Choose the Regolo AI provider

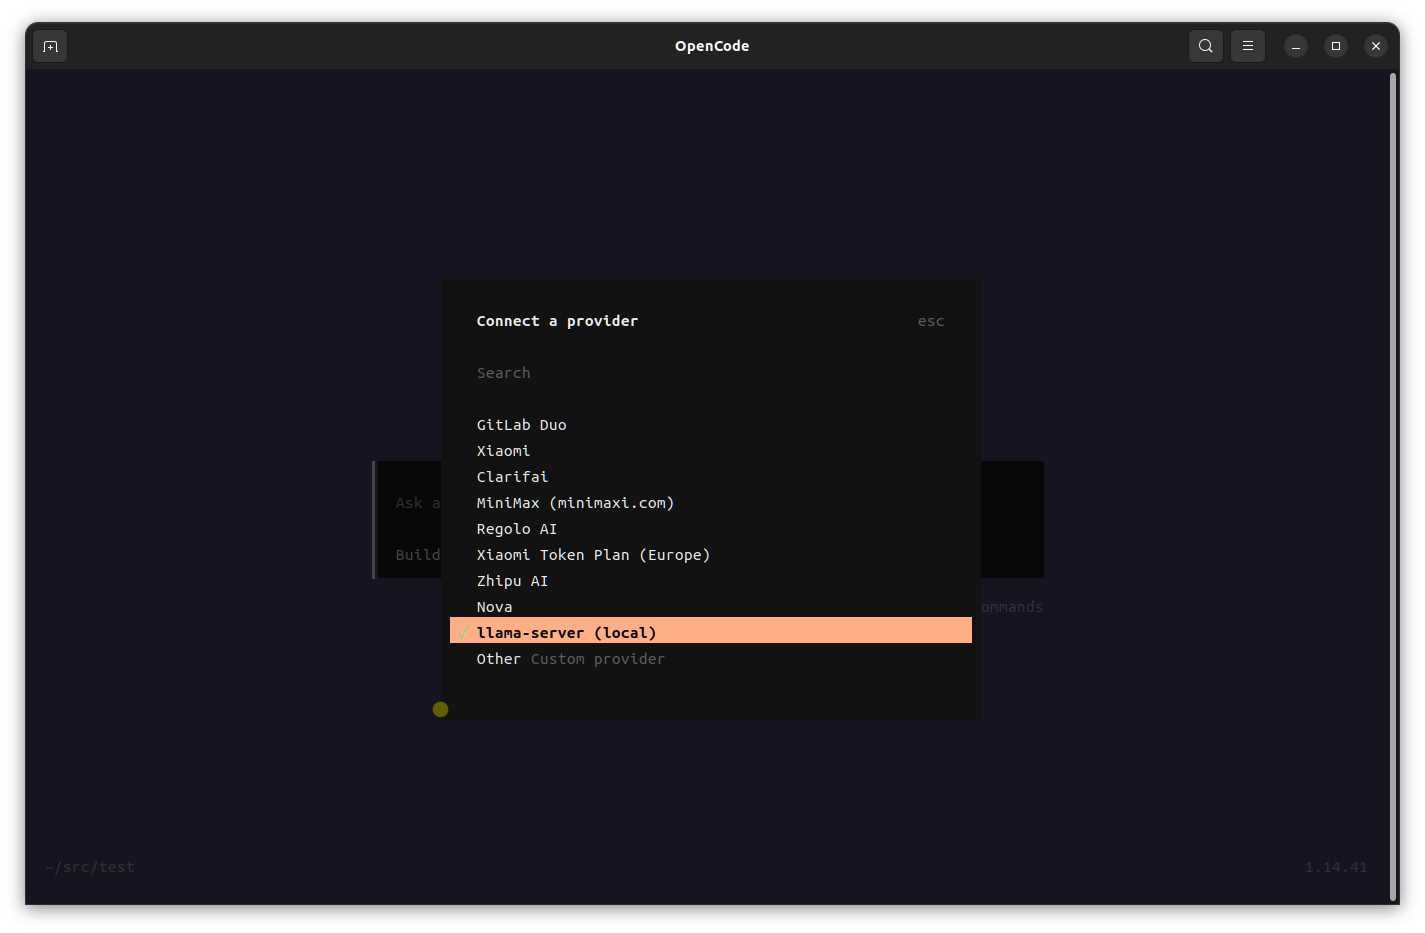(710, 529)
